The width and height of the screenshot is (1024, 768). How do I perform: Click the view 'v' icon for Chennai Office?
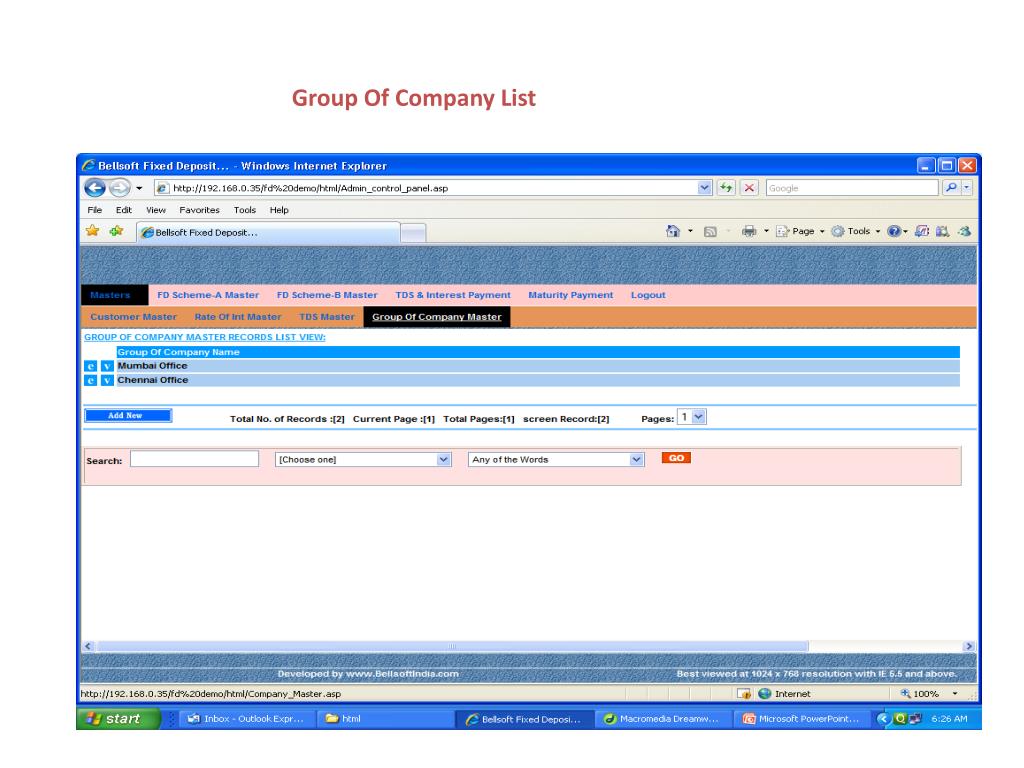coord(108,381)
